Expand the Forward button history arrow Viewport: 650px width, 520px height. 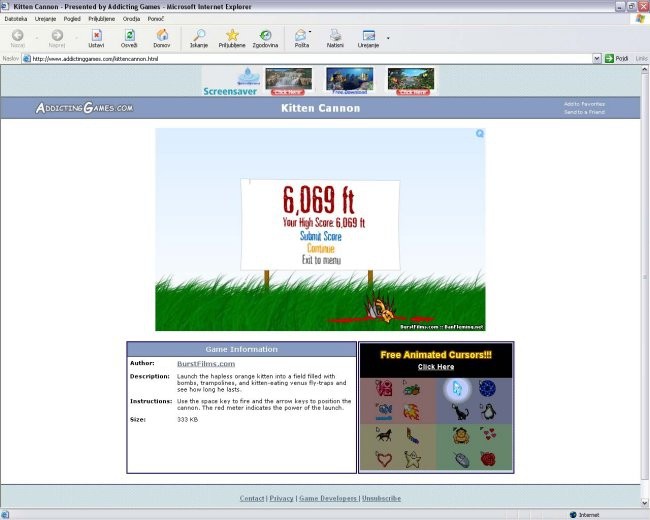click(x=76, y=38)
